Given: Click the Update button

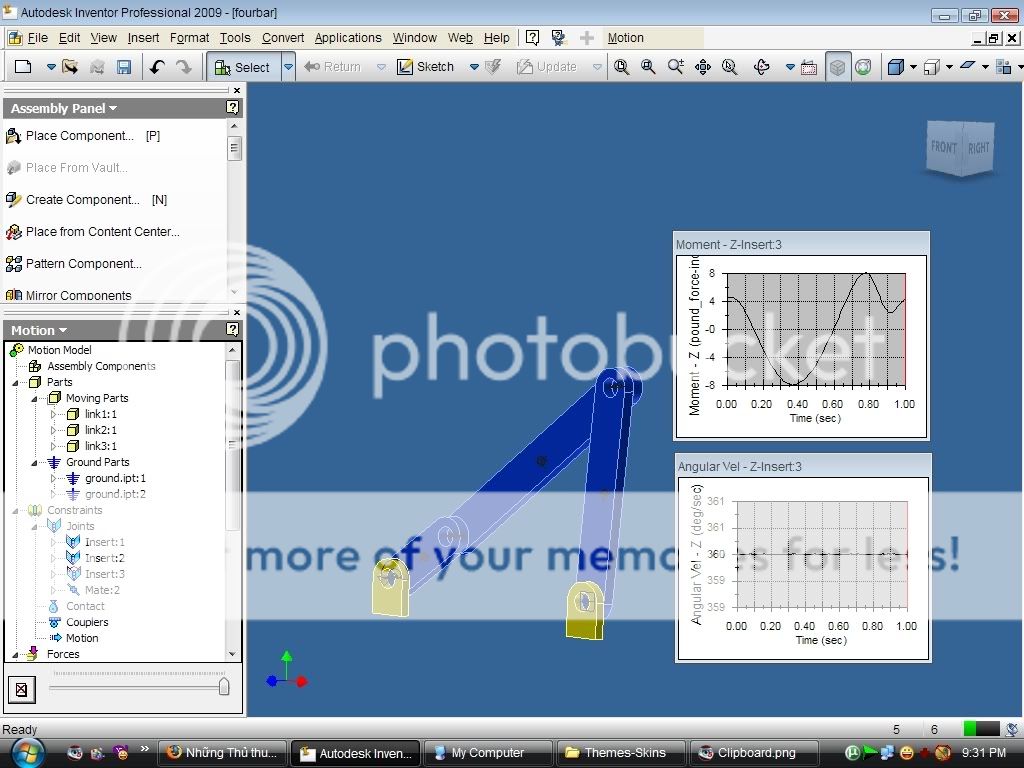Looking at the screenshot, I should pos(547,67).
